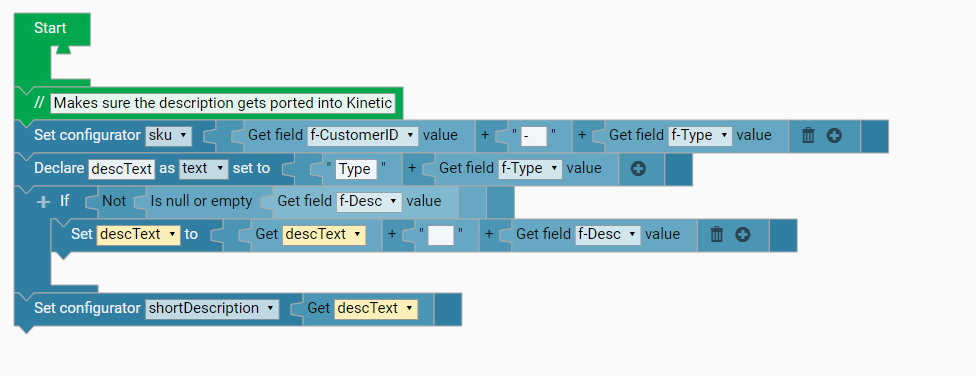Click plus circle icon in Set descText row
The width and height of the screenshot is (976, 376).
743,234
